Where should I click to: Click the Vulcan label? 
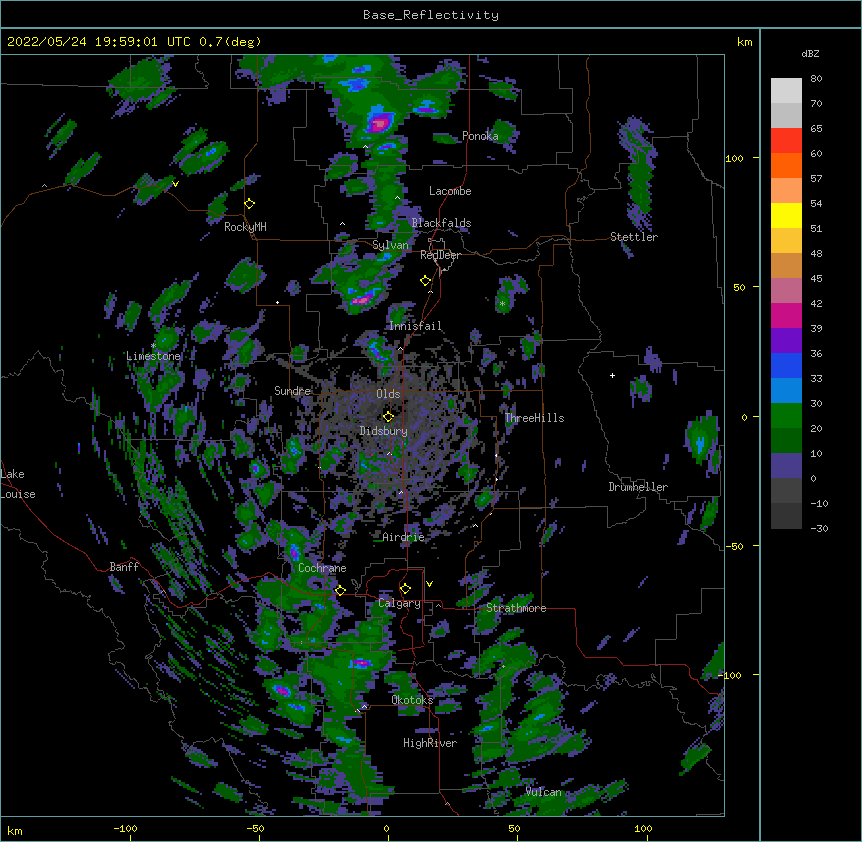pyautogui.click(x=543, y=792)
